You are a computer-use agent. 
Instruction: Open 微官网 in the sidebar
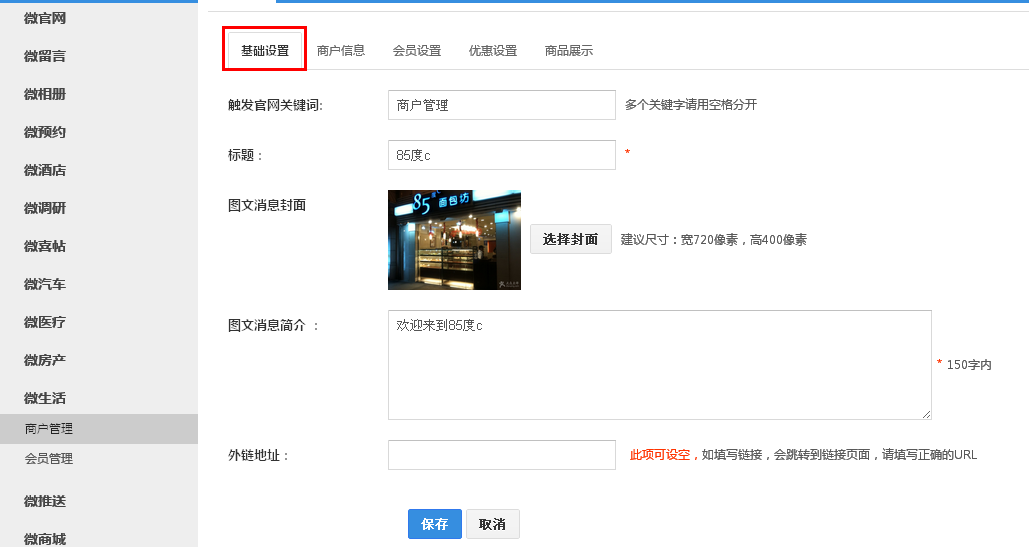45,18
